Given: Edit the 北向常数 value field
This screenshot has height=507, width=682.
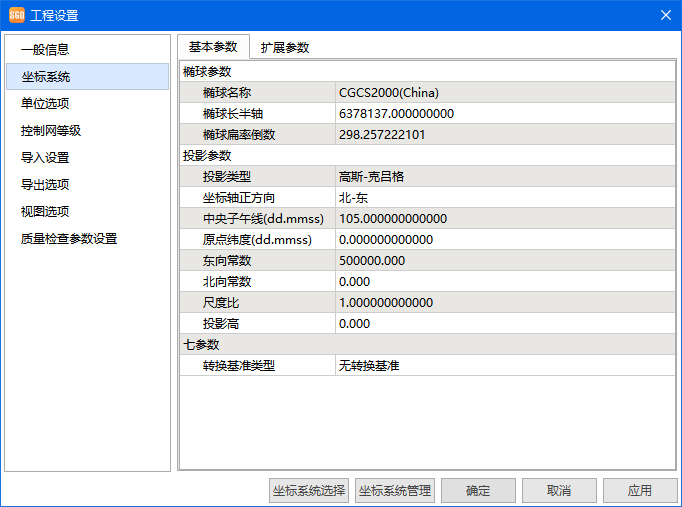Looking at the screenshot, I should coord(505,281).
